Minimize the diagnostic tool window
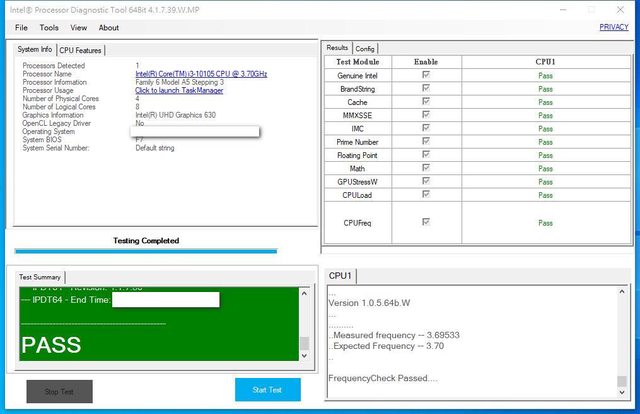Image resolution: width=640 pixels, height=414 pixels. [564, 9]
